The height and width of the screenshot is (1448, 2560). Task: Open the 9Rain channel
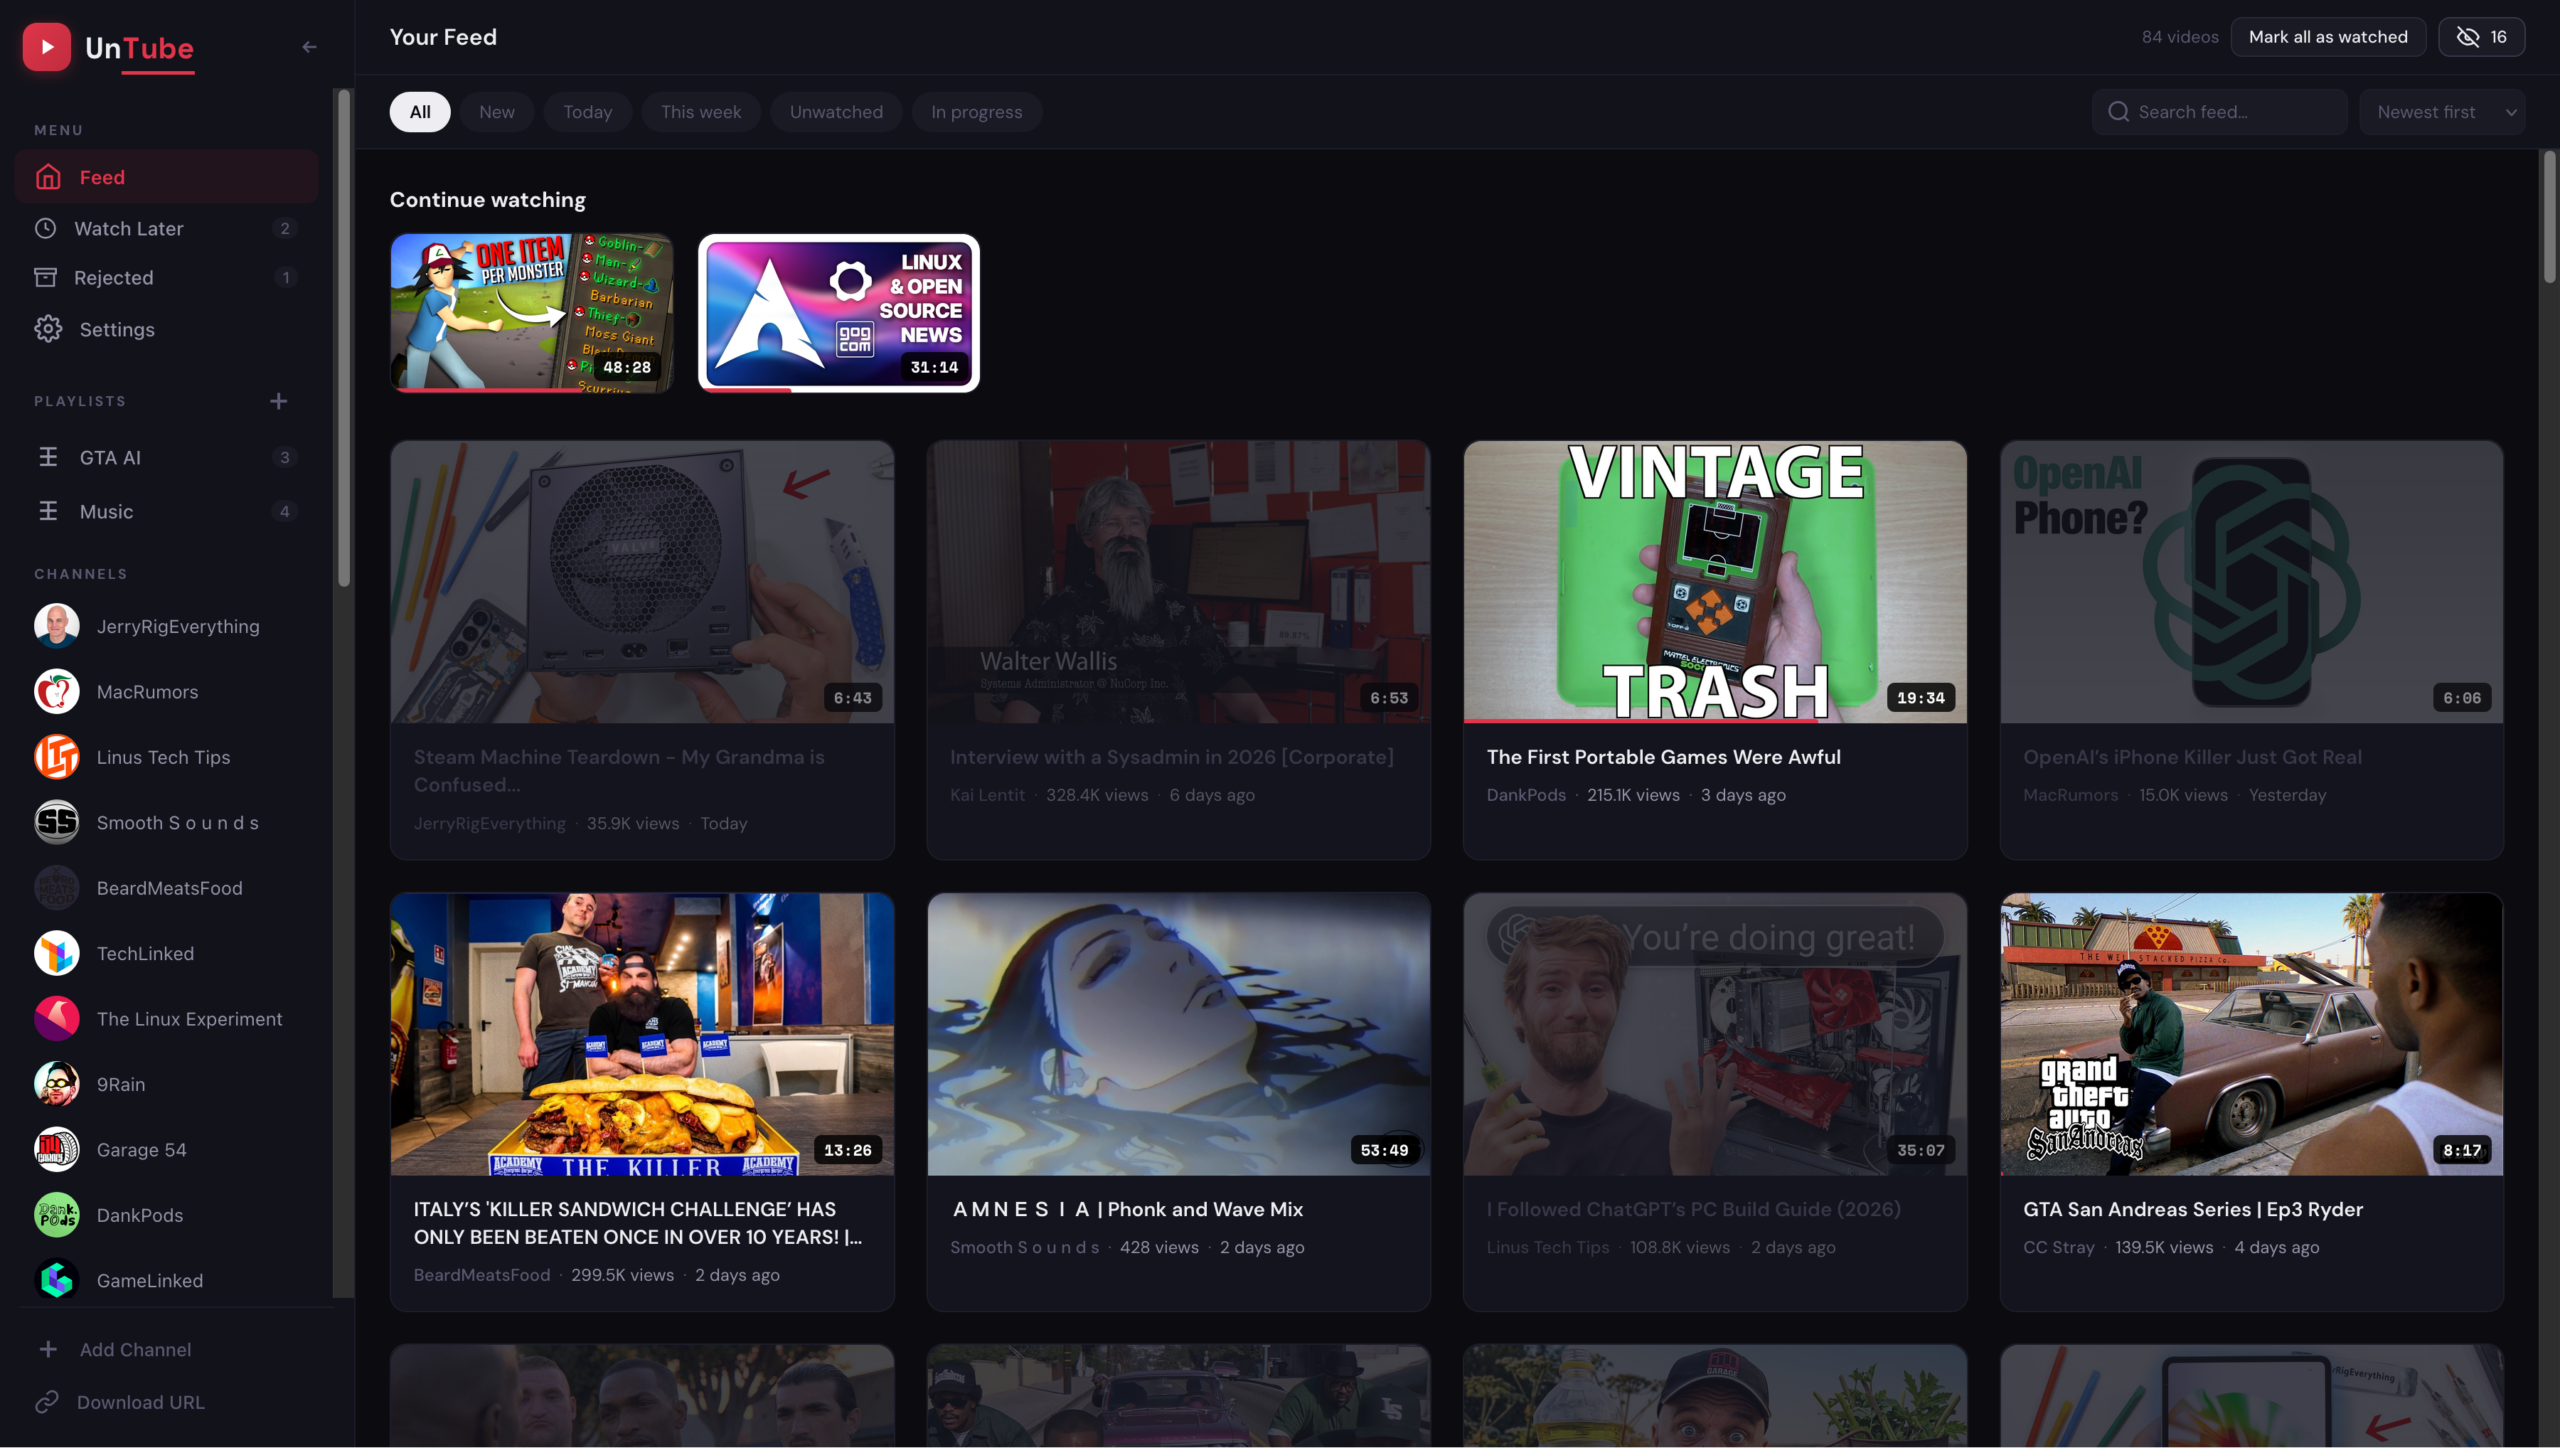(166, 1084)
